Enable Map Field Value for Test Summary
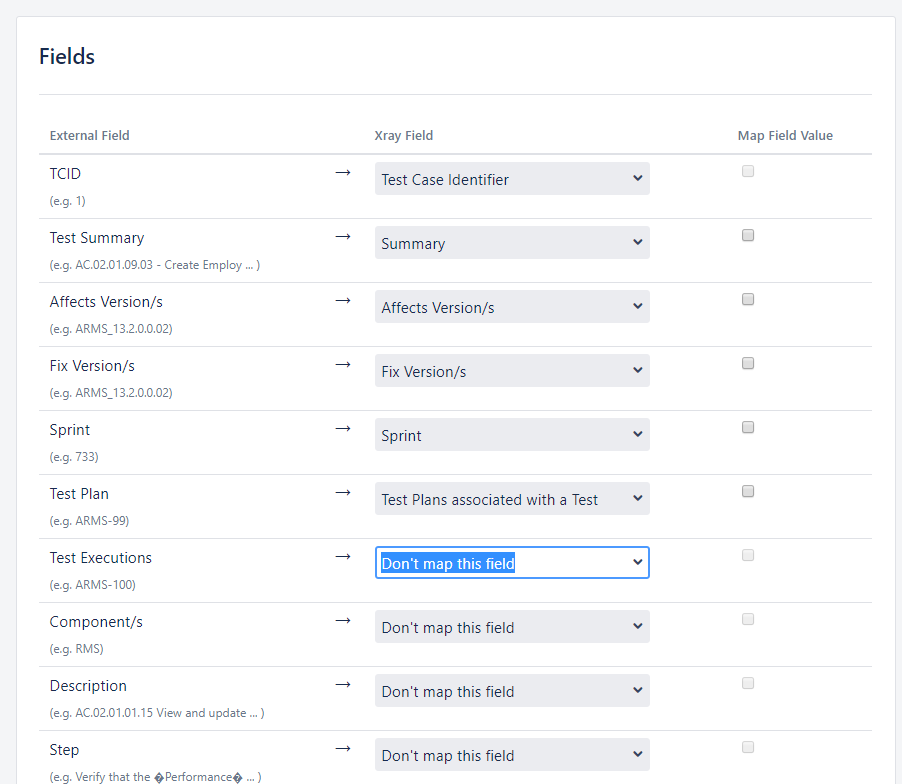Viewport: 902px width, 784px height. pos(748,235)
